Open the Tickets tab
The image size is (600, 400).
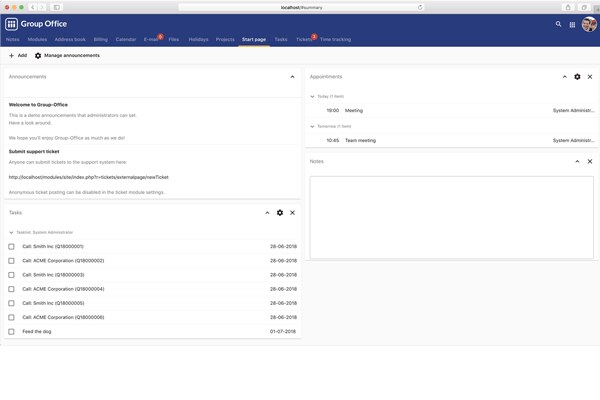pos(303,40)
